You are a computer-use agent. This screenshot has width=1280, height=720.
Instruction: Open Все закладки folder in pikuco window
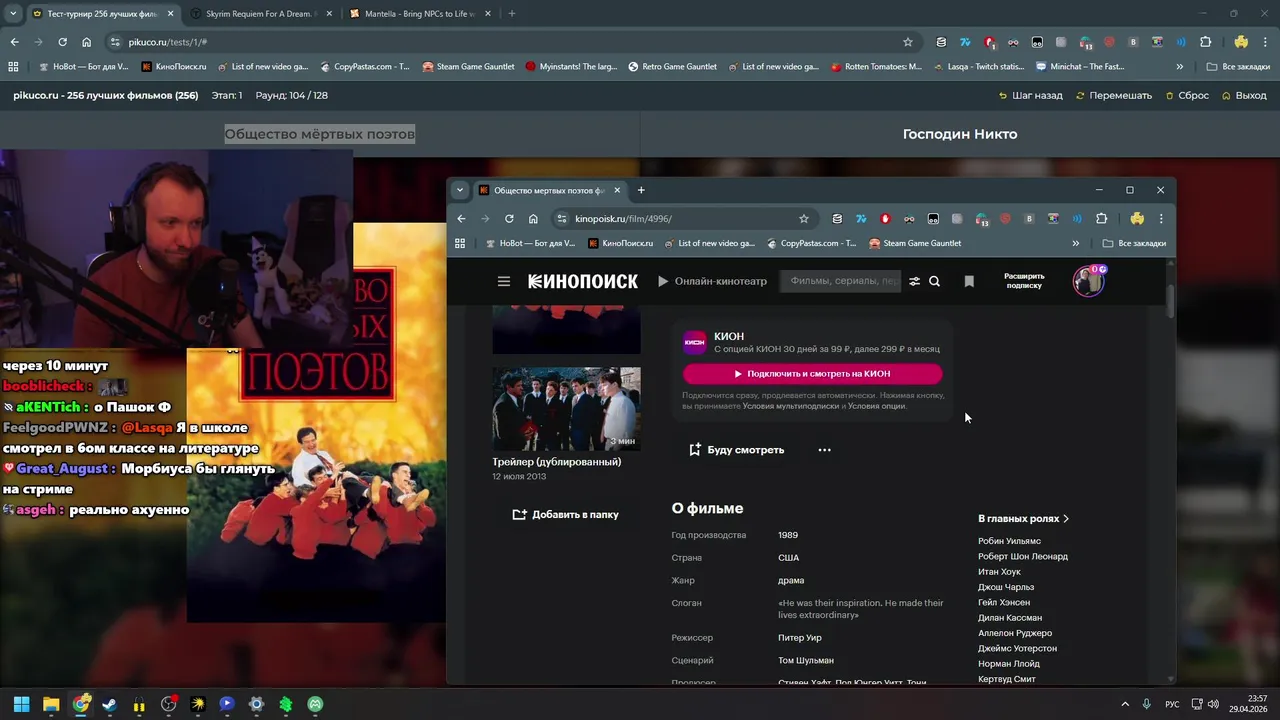coord(1238,67)
